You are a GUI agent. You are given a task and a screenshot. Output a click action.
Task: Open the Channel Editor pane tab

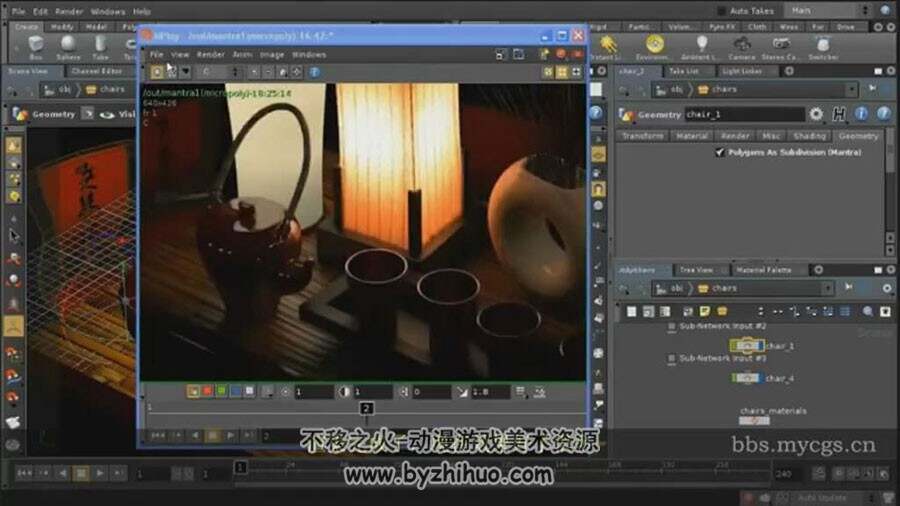[96, 71]
